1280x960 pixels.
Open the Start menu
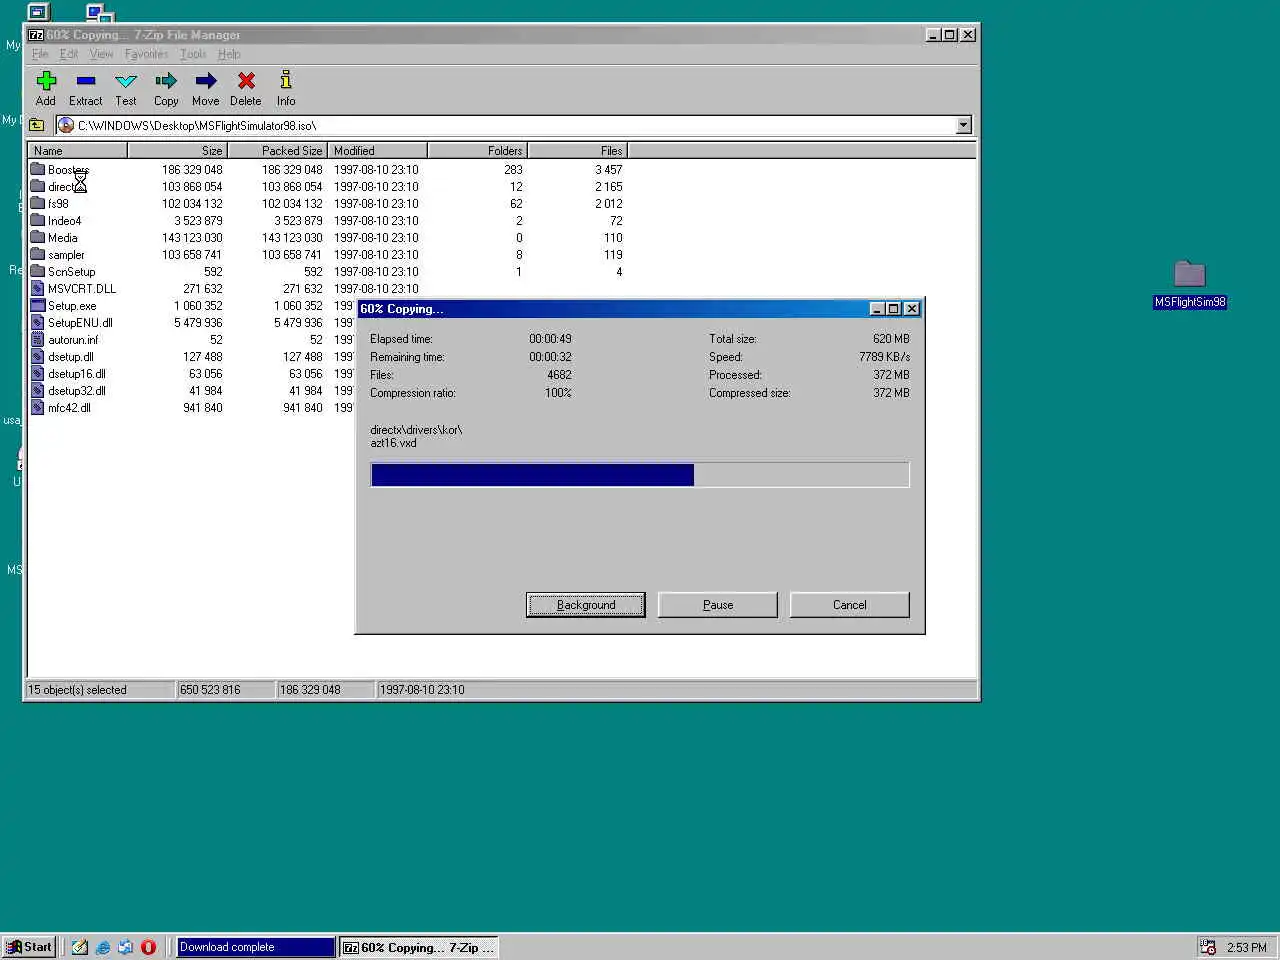click(29, 947)
